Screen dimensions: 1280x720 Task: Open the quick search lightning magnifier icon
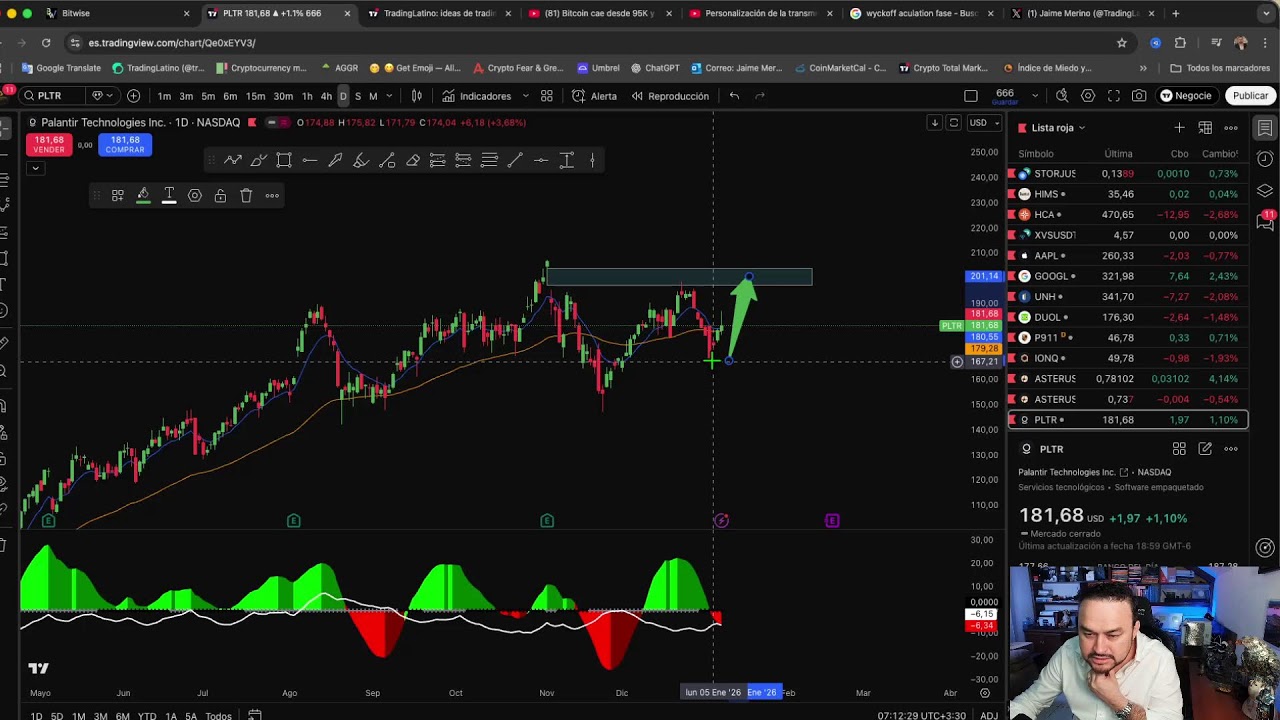click(1062, 96)
